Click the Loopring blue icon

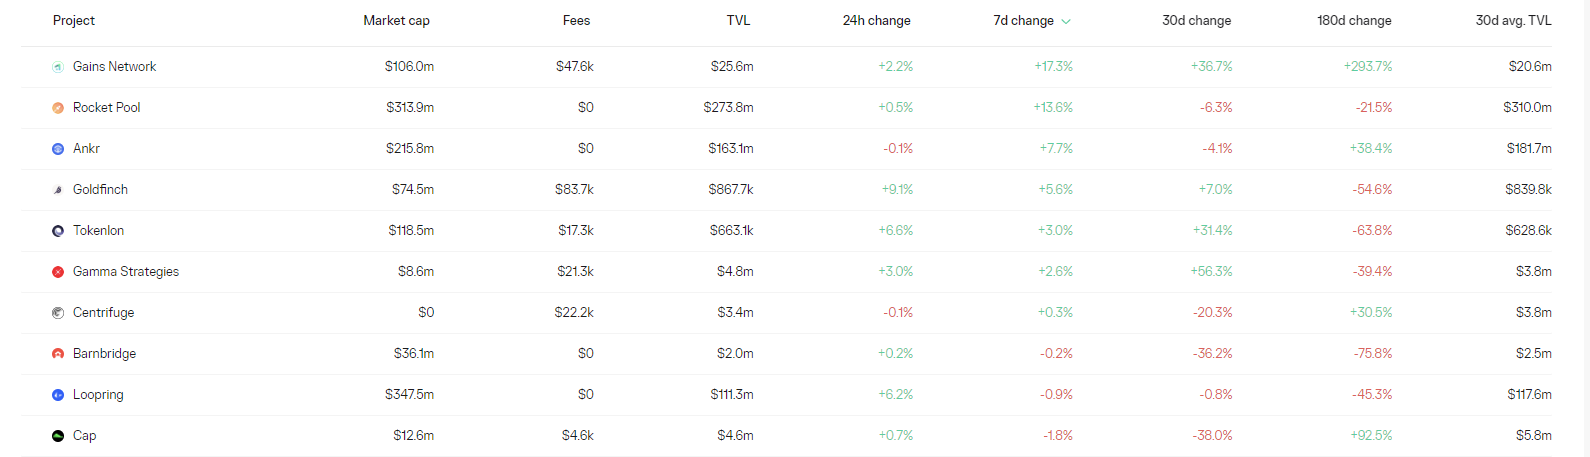(x=58, y=395)
